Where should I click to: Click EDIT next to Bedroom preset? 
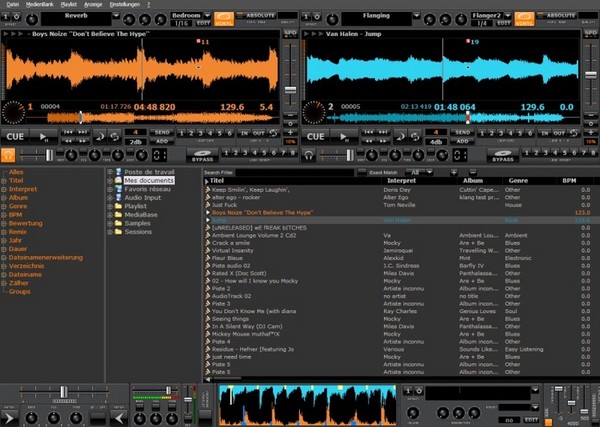(x=203, y=23)
